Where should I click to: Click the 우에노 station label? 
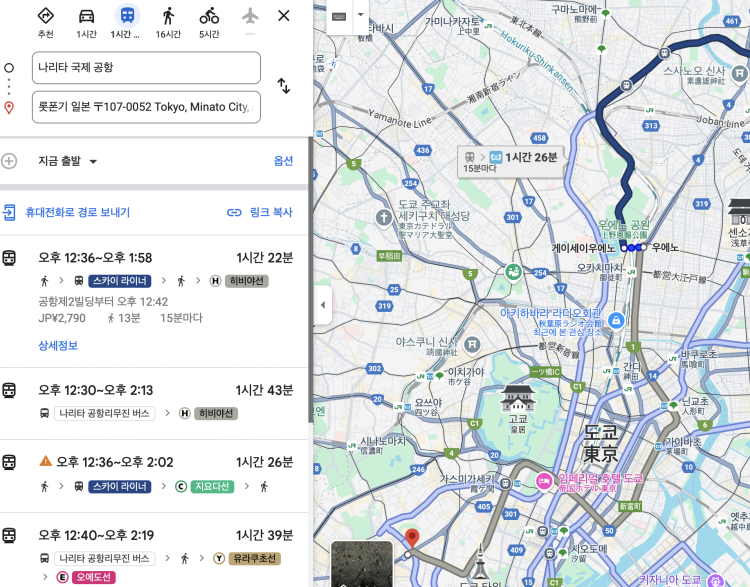665,247
